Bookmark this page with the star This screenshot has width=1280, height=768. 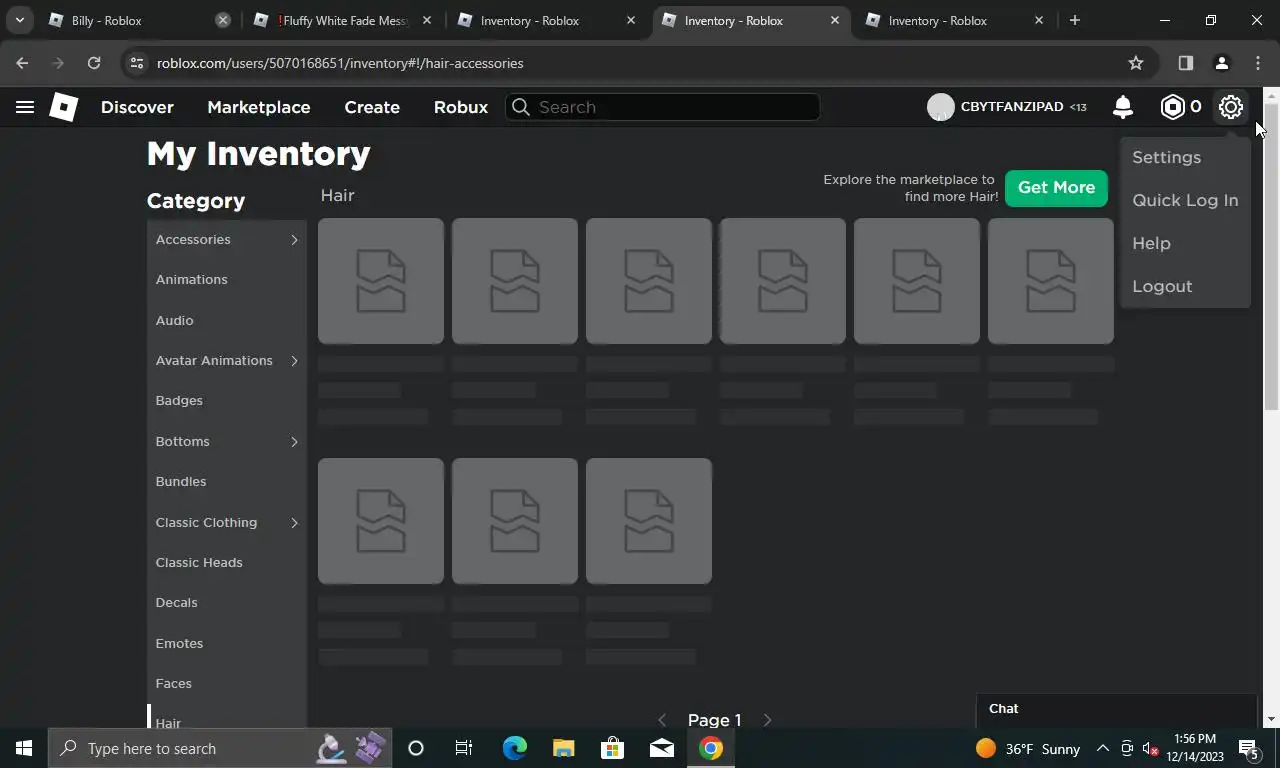[x=1136, y=63]
